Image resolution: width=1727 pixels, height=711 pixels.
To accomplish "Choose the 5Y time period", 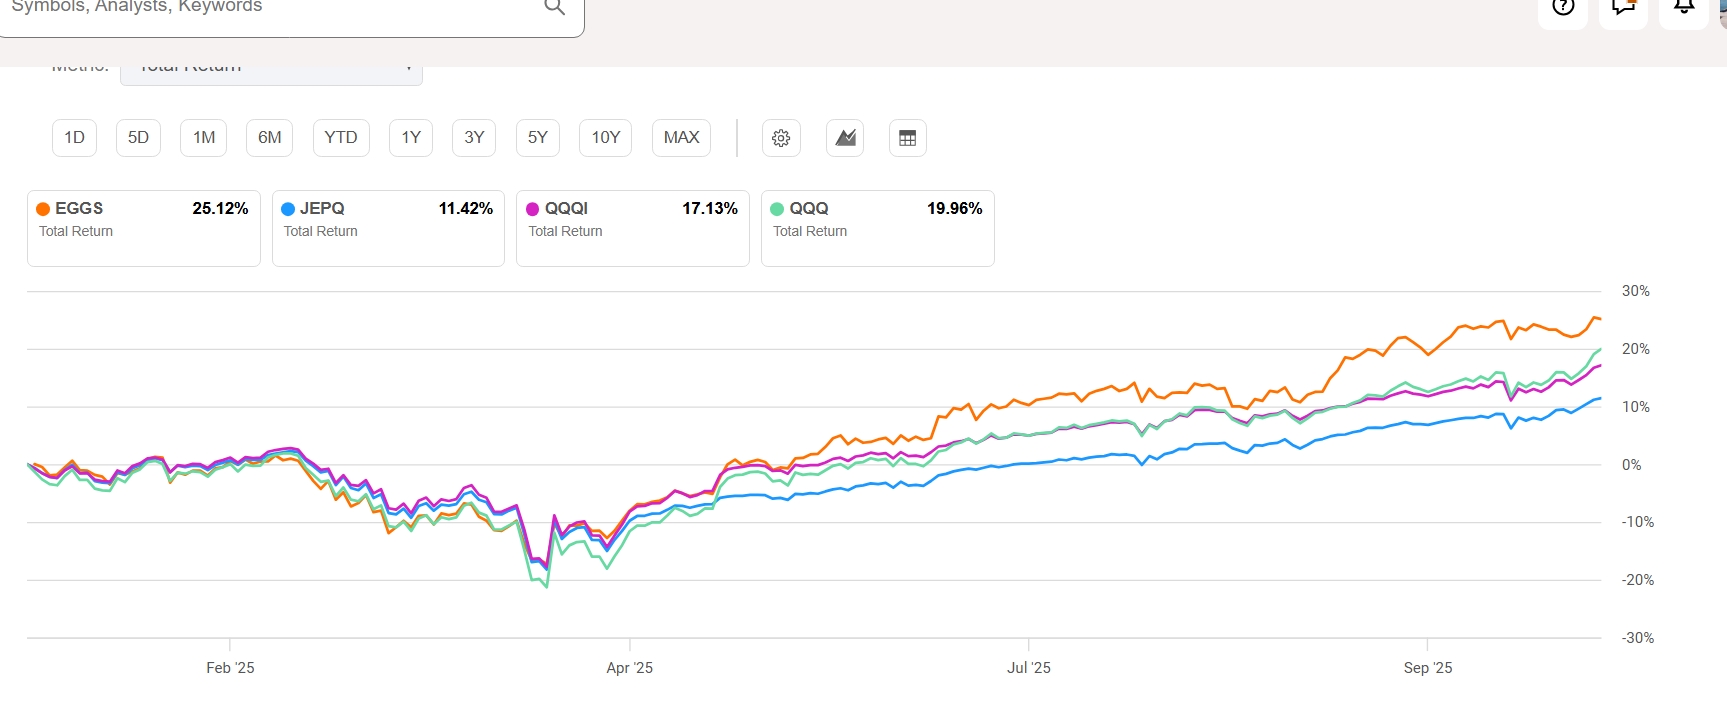I will 537,138.
